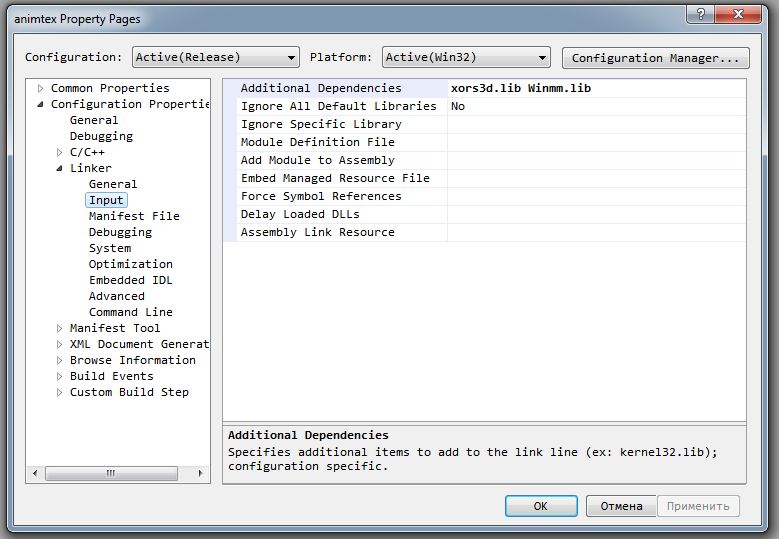The height and width of the screenshot is (539, 779).
Task: Collapse the Linker tree node
Action: tap(60, 168)
